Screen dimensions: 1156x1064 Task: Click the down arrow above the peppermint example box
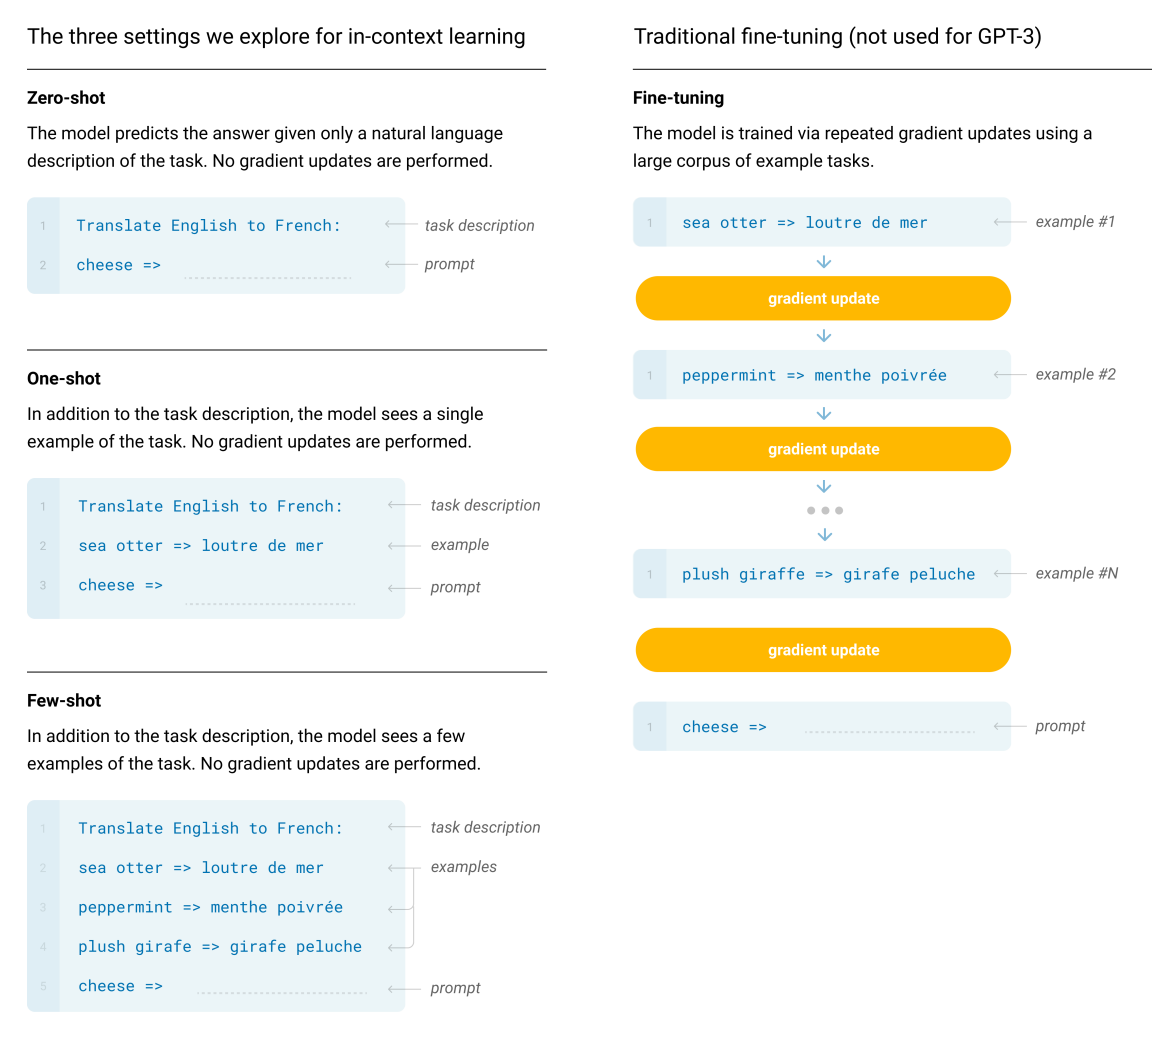click(824, 335)
